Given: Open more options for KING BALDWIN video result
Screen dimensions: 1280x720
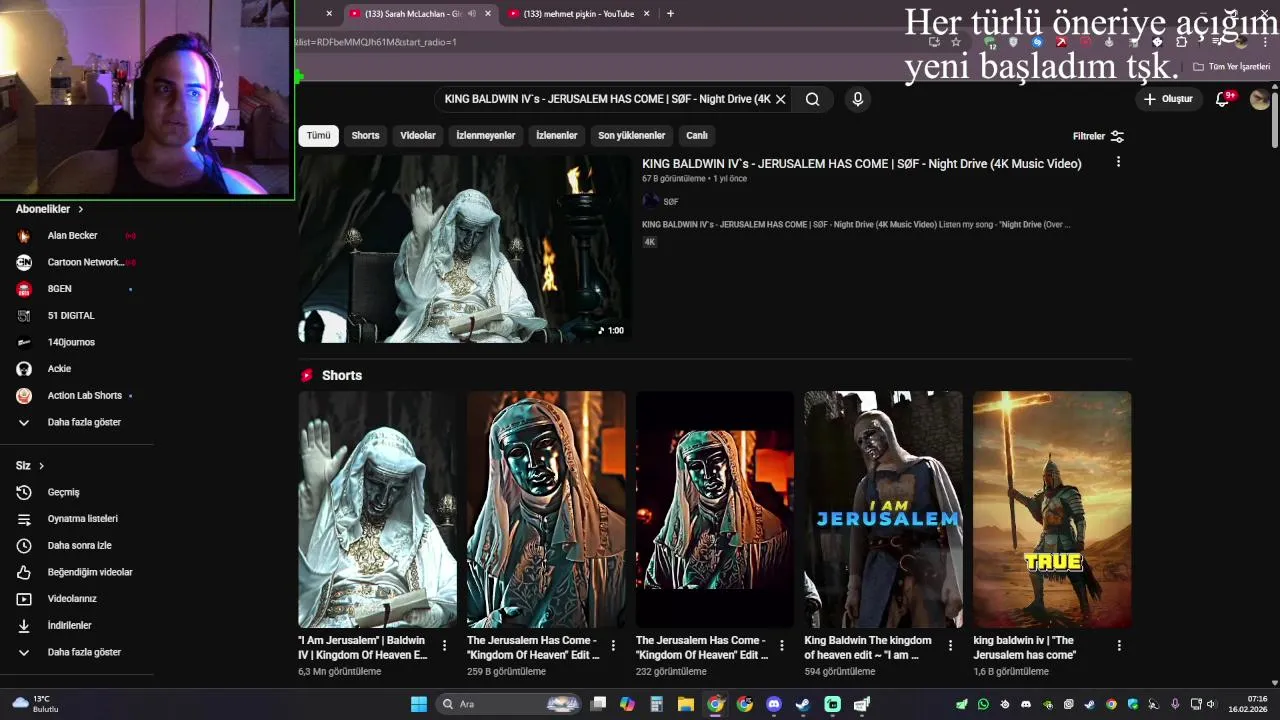Looking at the screenshot, I should 1118,162.
